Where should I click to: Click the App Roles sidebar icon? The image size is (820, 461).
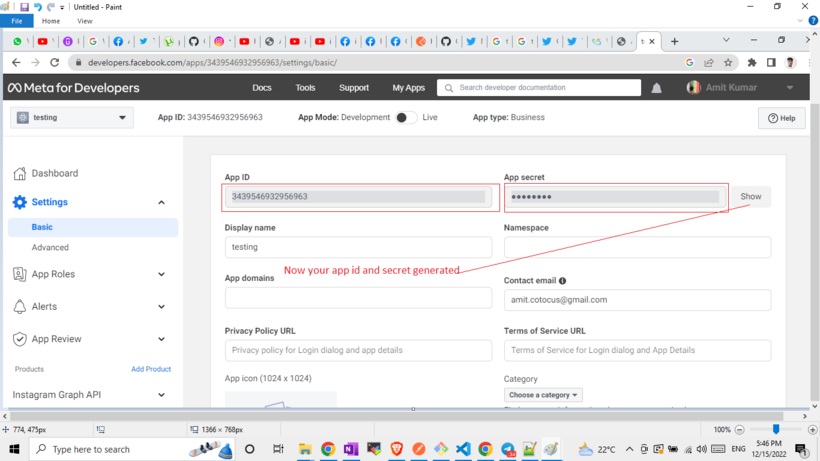point(20,274)
